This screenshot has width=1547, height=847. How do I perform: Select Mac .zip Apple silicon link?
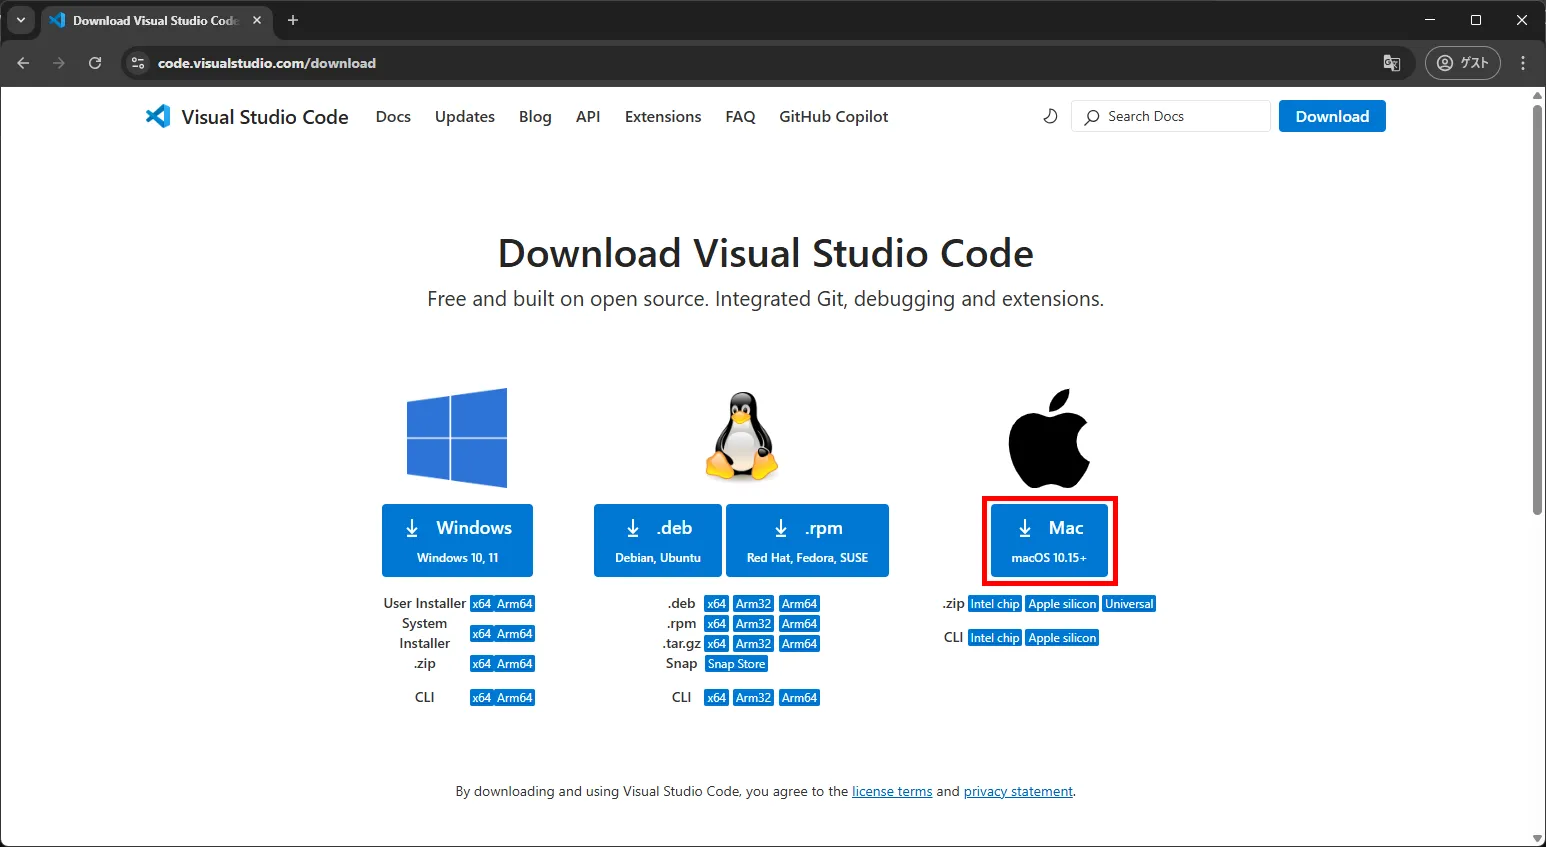[1062, 604]
